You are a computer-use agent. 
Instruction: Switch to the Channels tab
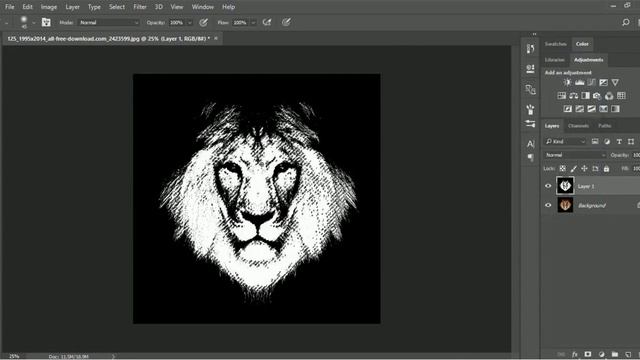point(578,126)
